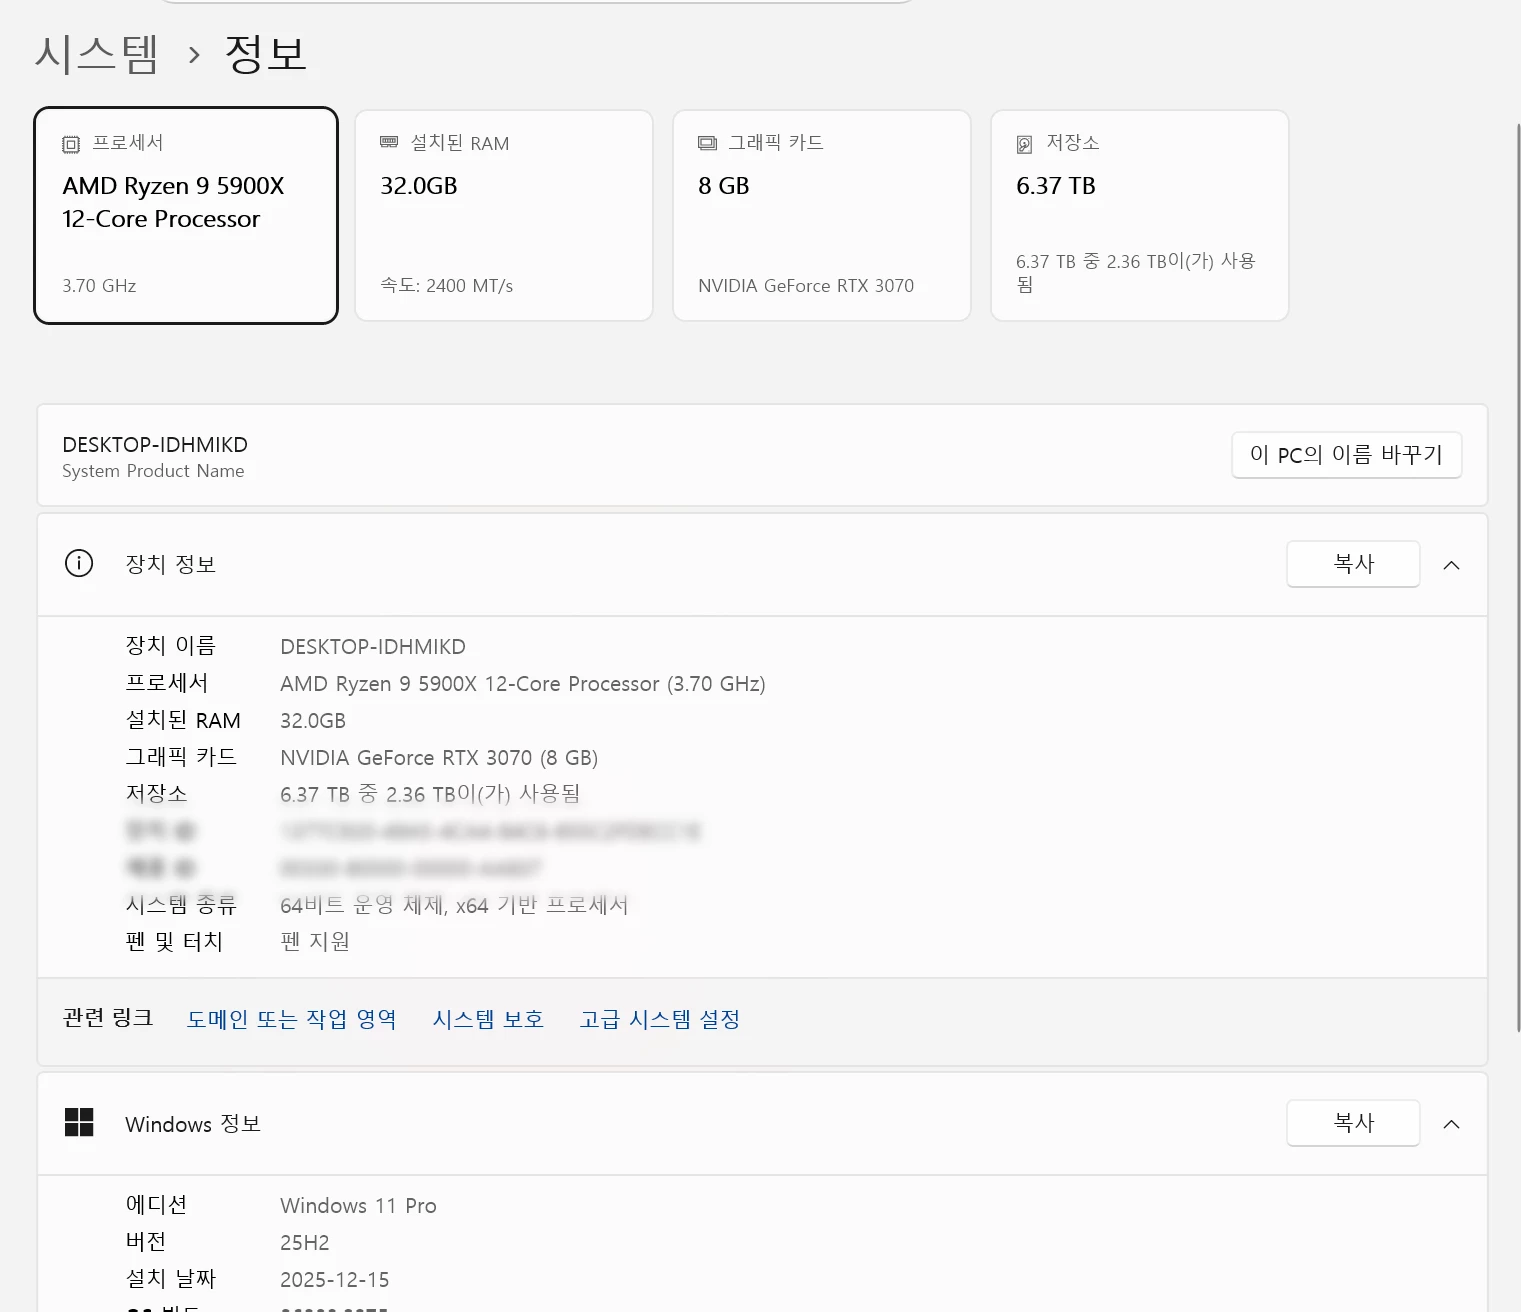Click the 2025-12-15 install date value

click(335, 1280)
